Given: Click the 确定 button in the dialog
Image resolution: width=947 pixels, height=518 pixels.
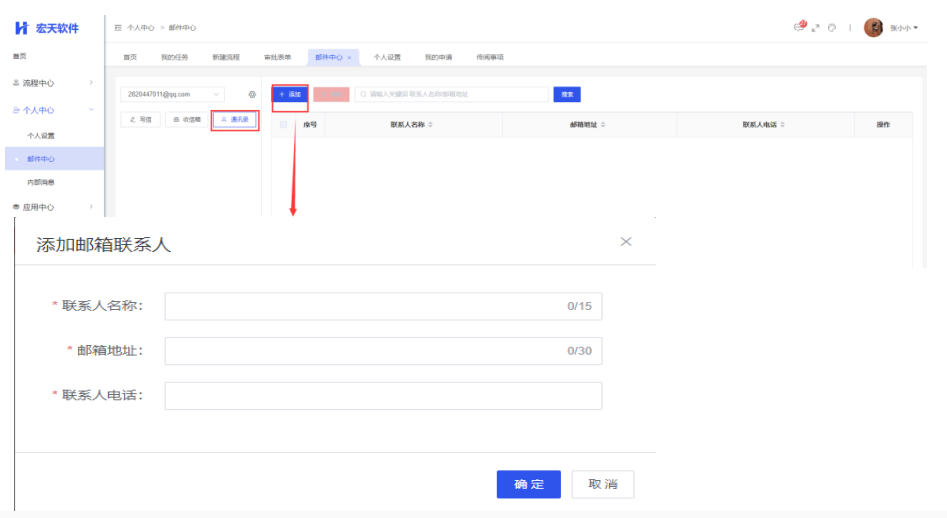Looking at the screenshot, I should pyautogui.click(x=528, y=484).
